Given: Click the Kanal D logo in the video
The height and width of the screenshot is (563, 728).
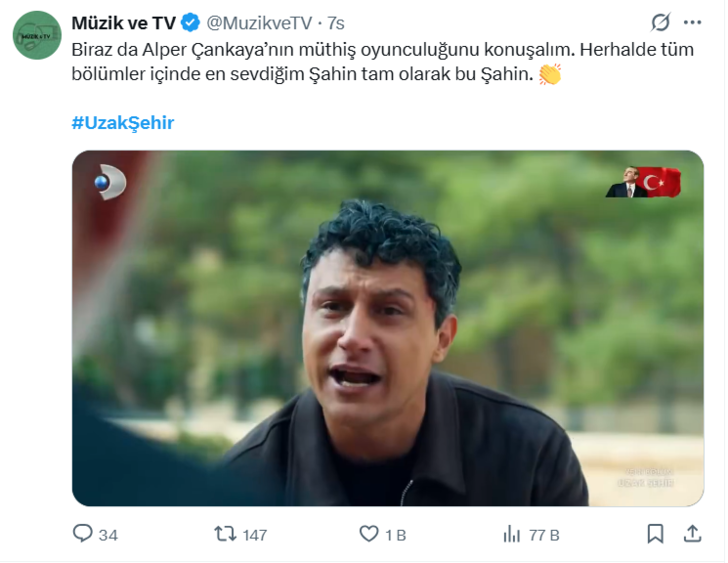Looking at the screenshot, I should [110, 182].
